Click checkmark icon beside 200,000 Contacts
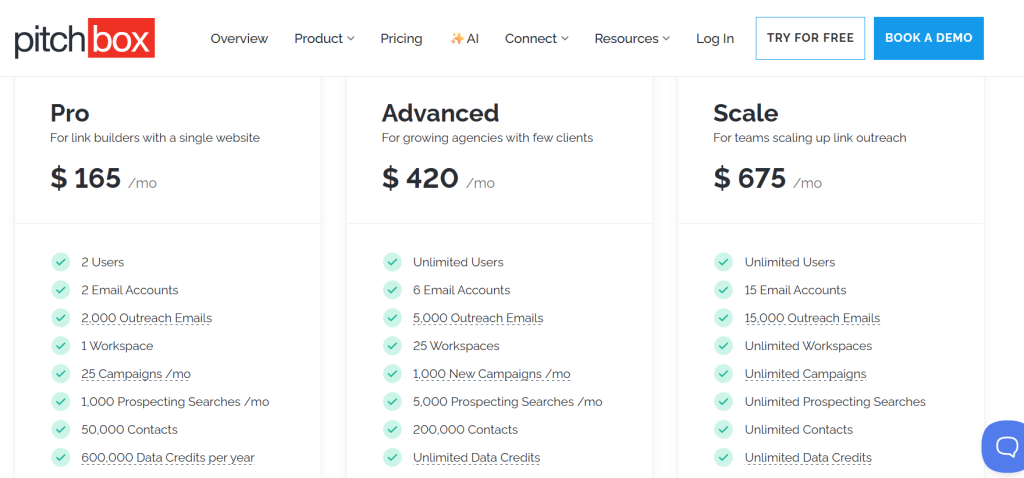Screen dimensions: 1024x478 392,430
